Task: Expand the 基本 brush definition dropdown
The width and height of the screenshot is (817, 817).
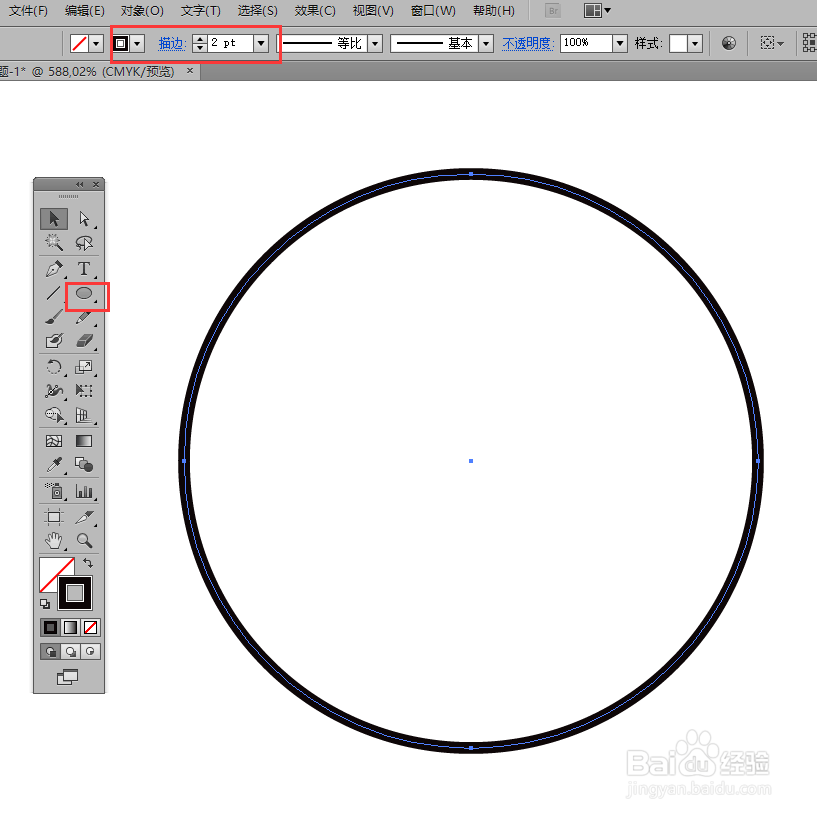Action: [x=486, y=43]
